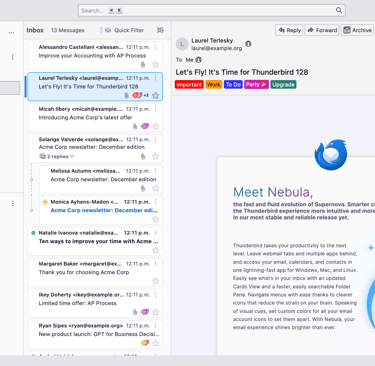Open the Quick Filter bar
This screenshot has height=366, width=375.
tap(124, 30)
